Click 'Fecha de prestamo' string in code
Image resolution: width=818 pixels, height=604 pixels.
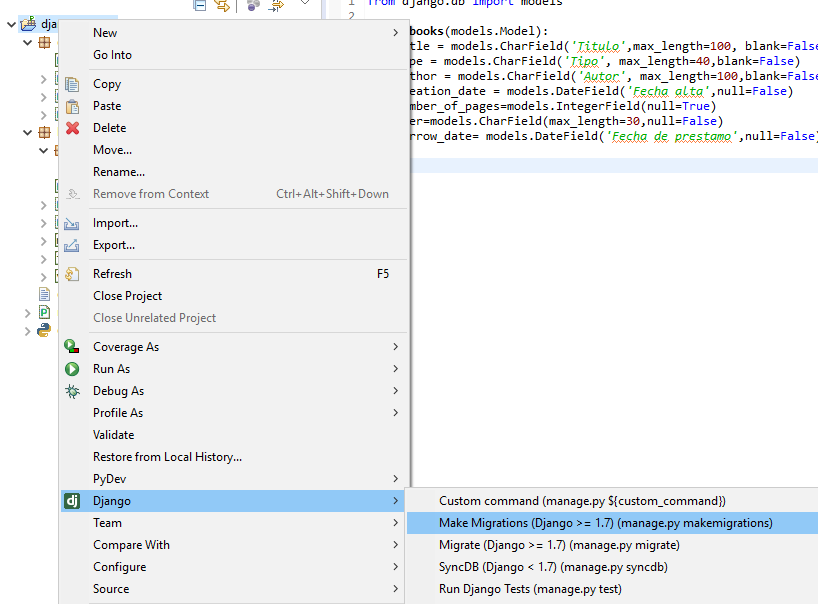coord(672,136)
